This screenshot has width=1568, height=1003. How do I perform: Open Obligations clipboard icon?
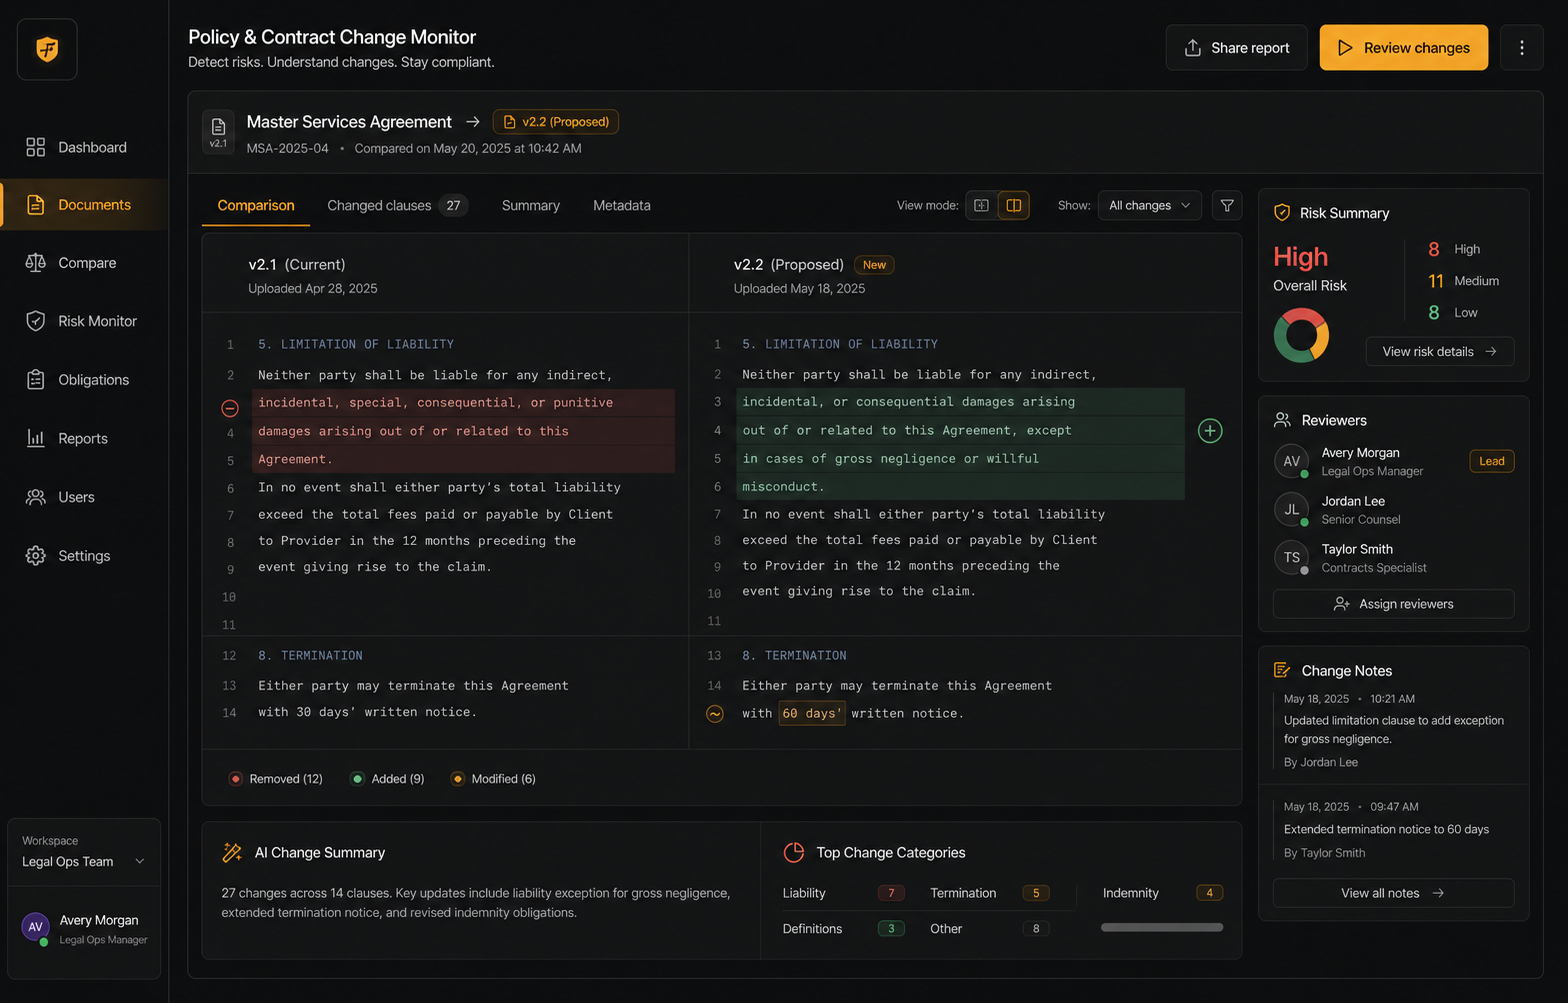click(x=35, y=380)
